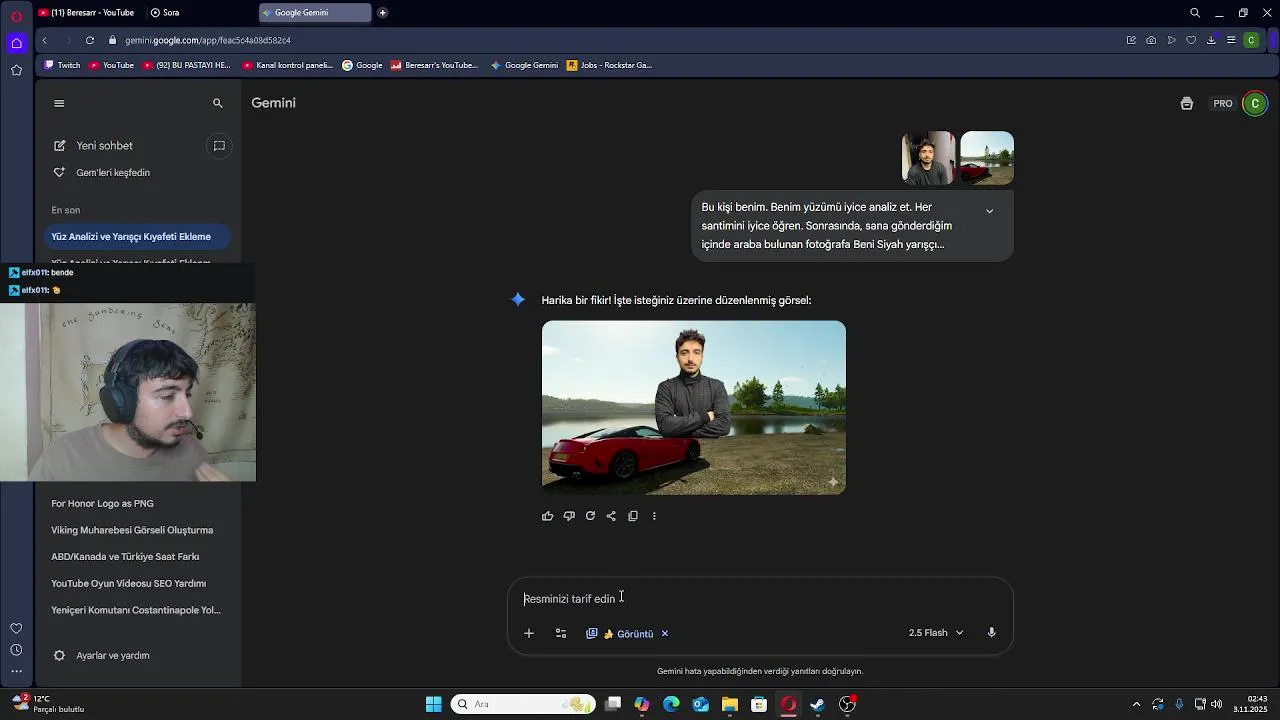Open YouTube Oyun Videosu SEO Yardımı chat
1280x720 pixels.
point(128,584)
